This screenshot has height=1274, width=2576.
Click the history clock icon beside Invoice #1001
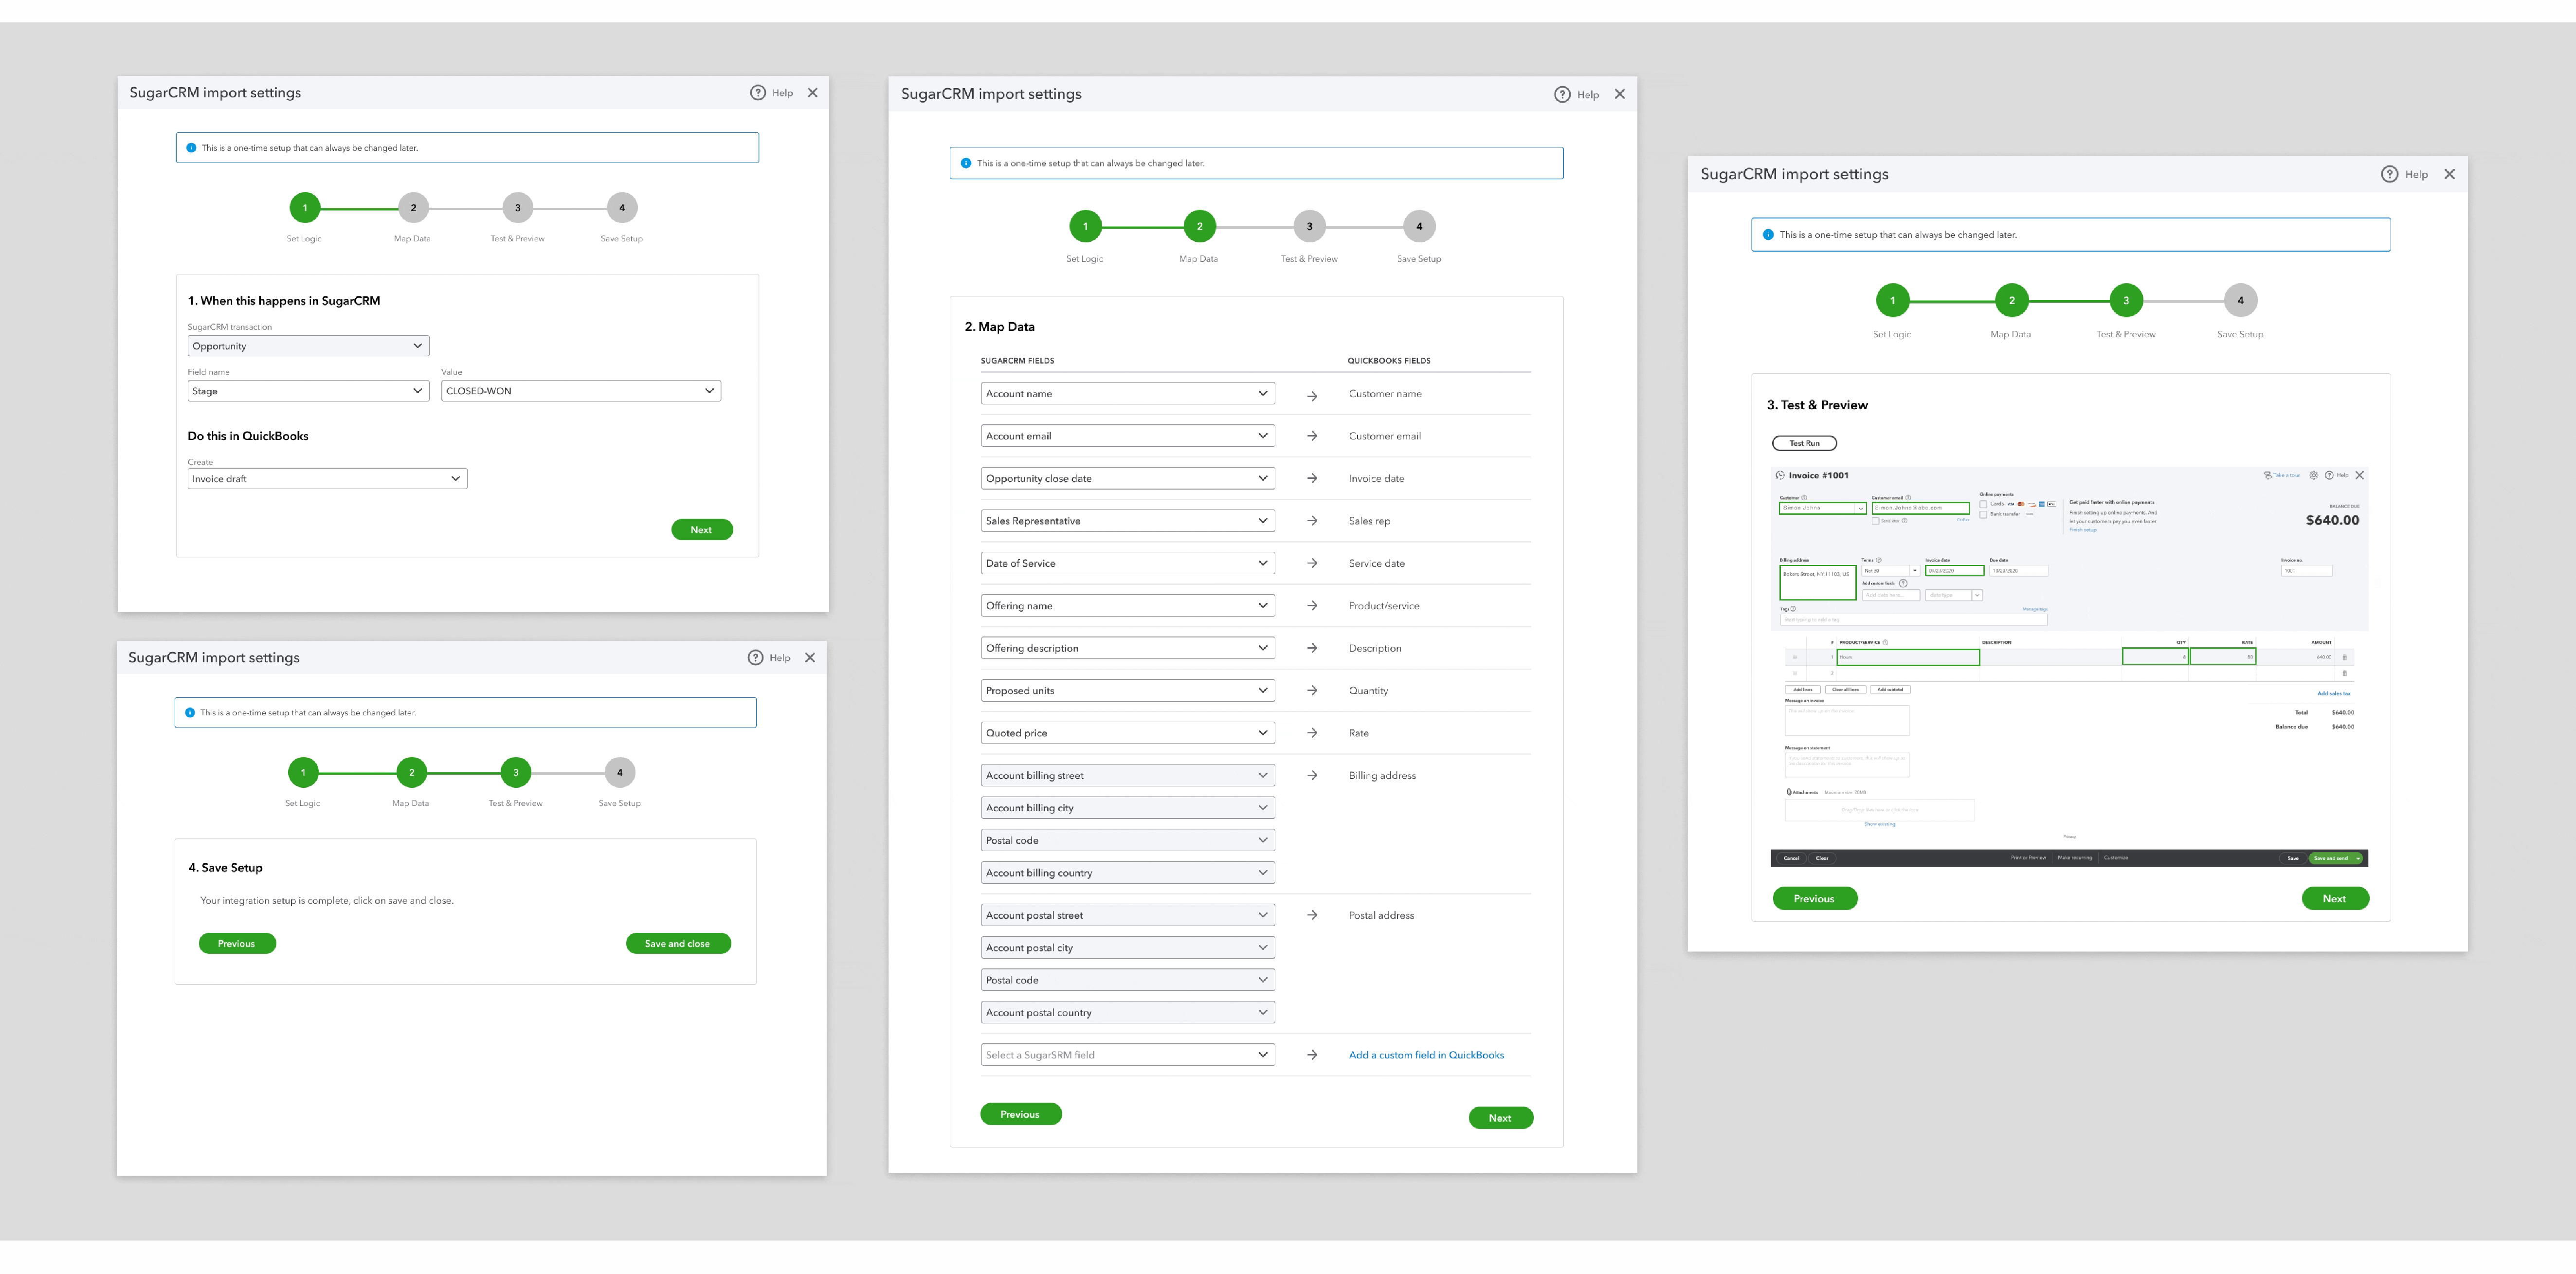pyautogui.click(x=1780, y=475)
